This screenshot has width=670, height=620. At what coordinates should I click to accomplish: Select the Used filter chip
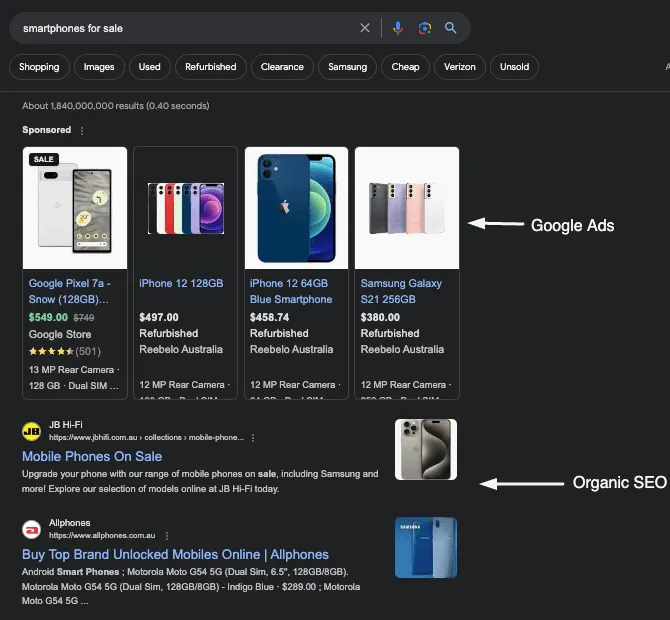pyautogui.click(x=150, y=67)
